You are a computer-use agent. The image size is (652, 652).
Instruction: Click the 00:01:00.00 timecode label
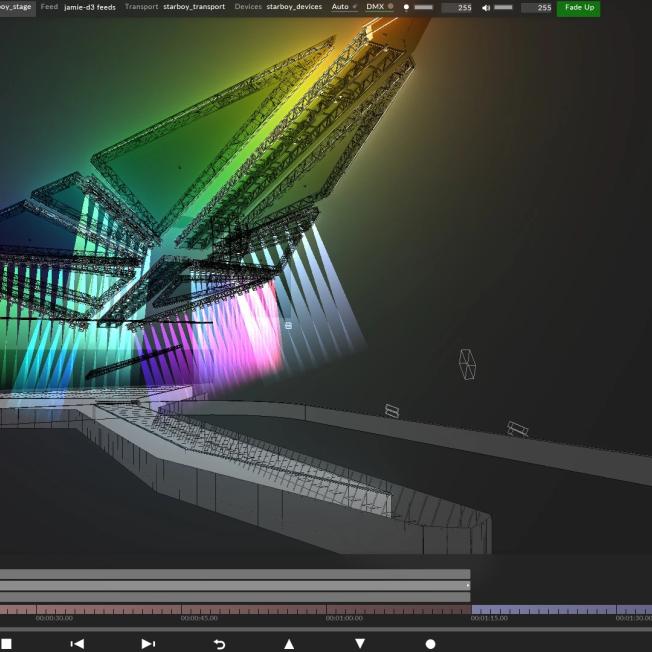(x=344, y=618)
